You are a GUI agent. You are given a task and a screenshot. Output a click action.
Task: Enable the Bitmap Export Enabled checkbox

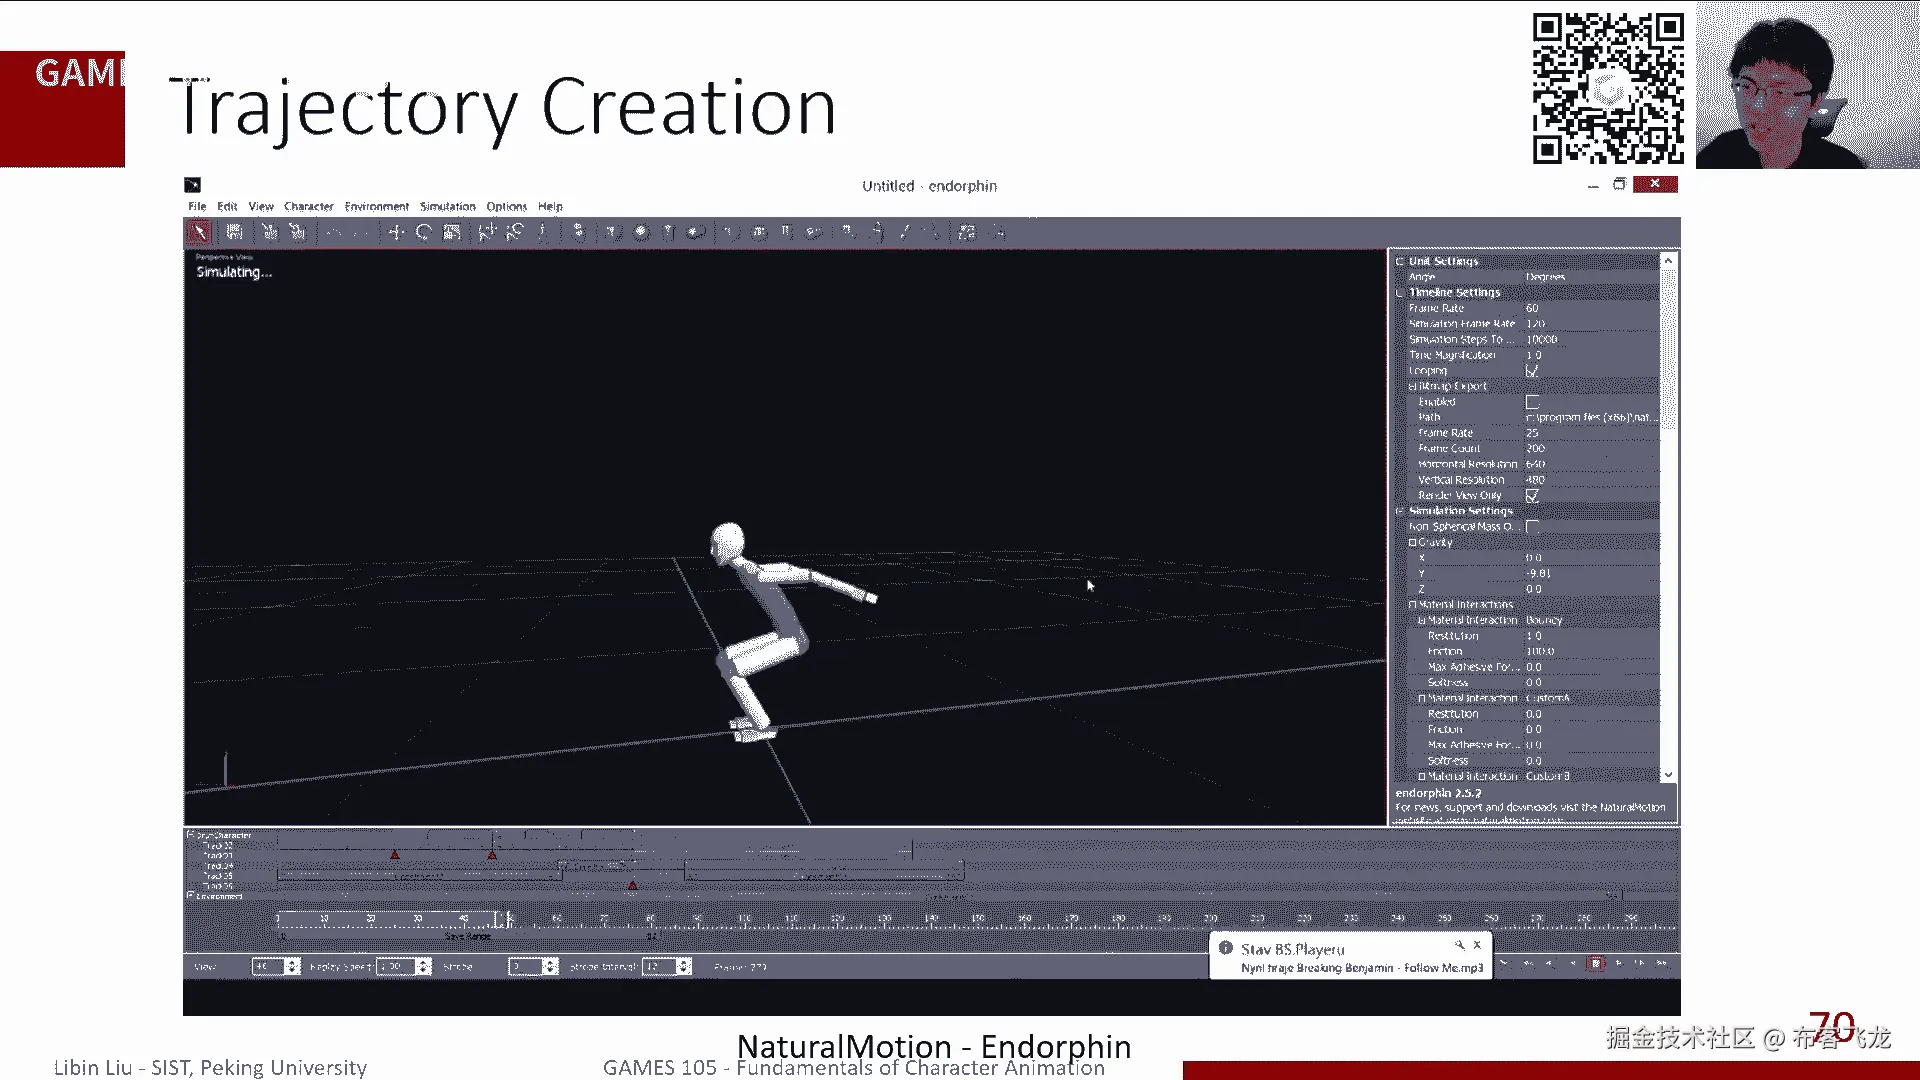pyautogui.click(x=1532, y=402)
